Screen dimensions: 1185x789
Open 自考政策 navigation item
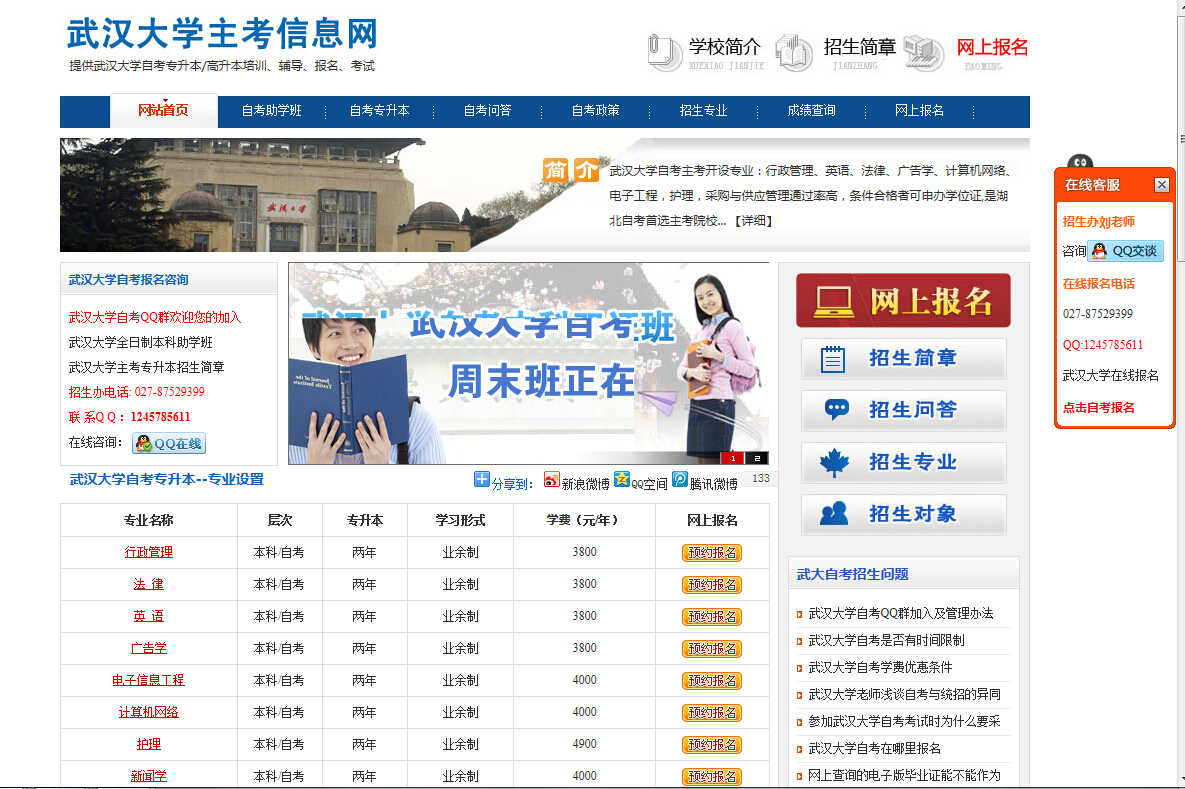[596, 111]
